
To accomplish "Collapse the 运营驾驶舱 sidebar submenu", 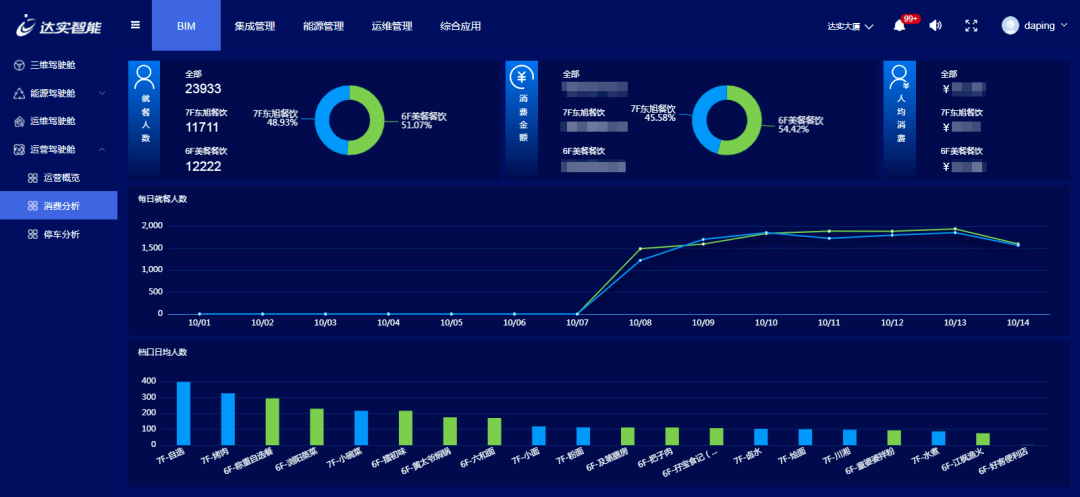I will point(101,149).
